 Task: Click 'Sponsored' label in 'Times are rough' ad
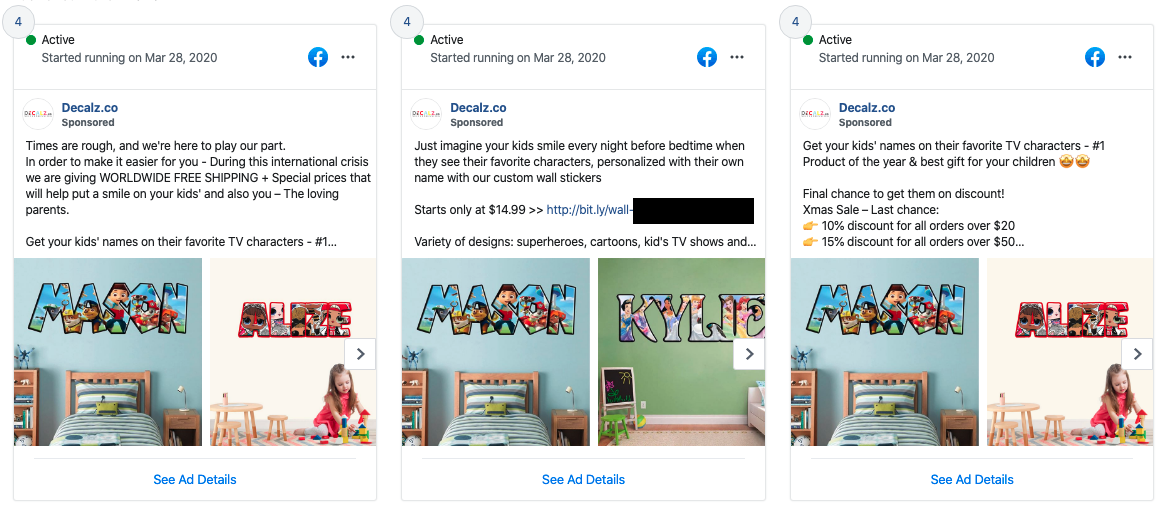pos(88,122)
